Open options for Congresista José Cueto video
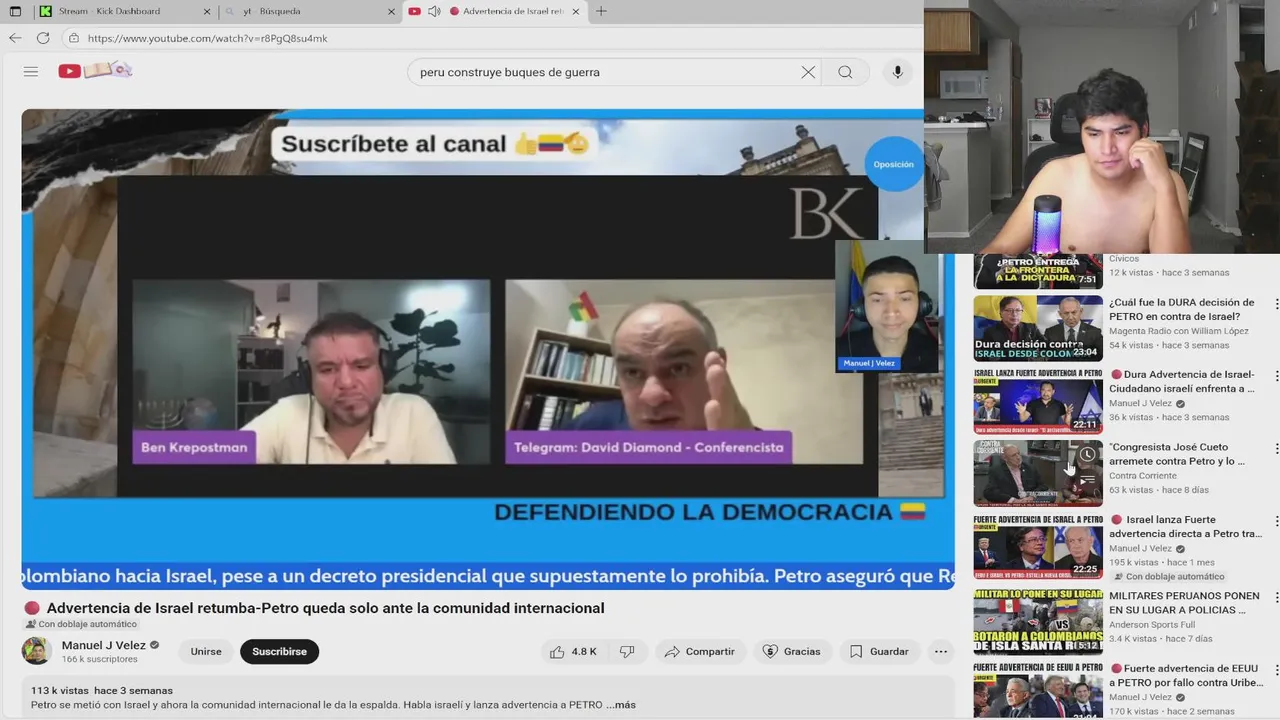The image size is (1280, 720). pyautogui.click(x=1275, y=448)
